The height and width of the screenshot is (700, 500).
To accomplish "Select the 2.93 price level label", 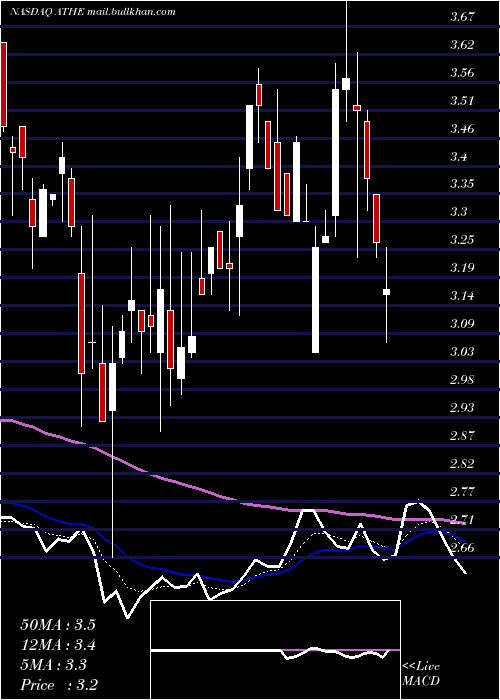I will (462, 408).
